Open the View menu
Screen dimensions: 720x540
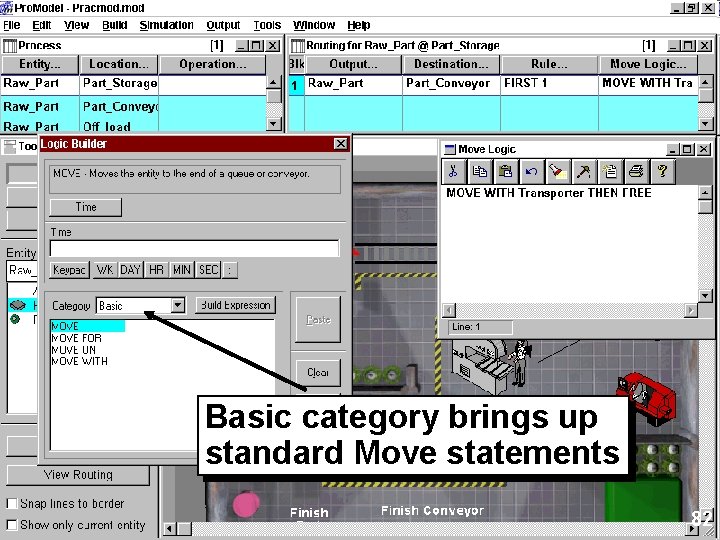pyautogui.click(x=76, y=25)
